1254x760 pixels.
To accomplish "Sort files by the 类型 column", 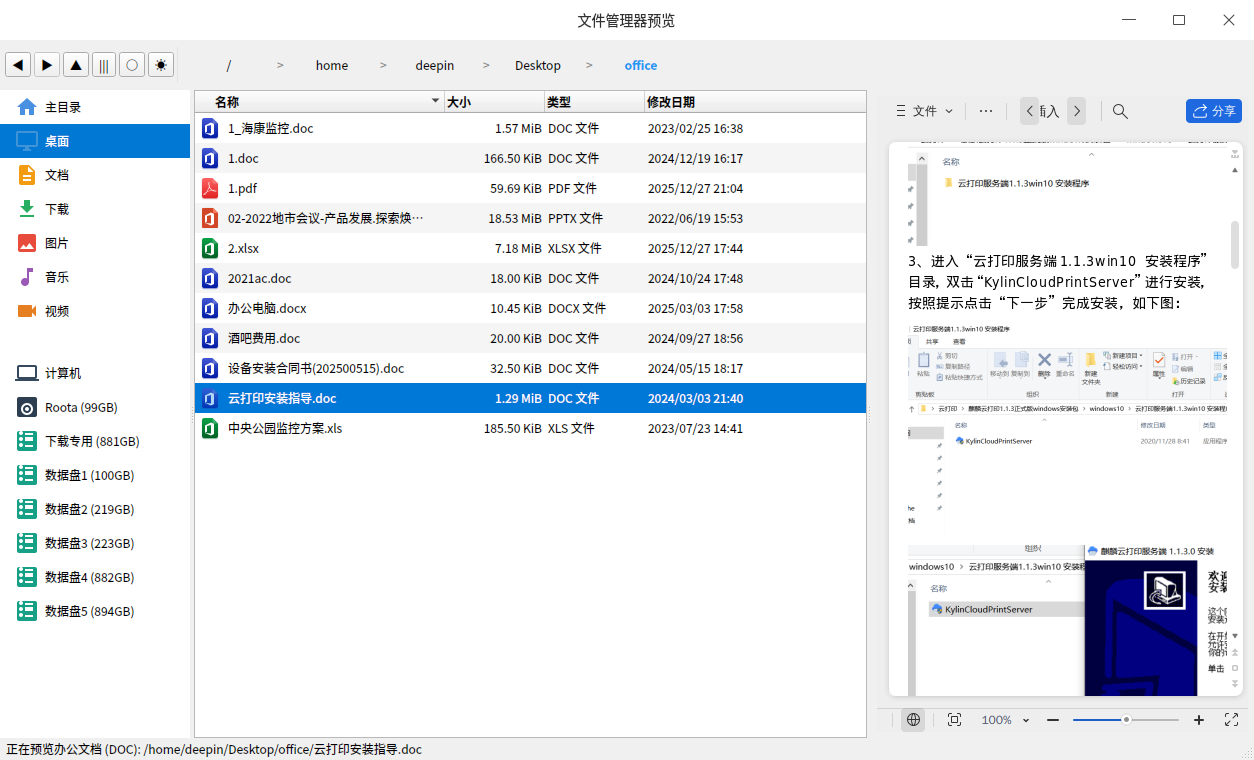I will tap(595, 101).
